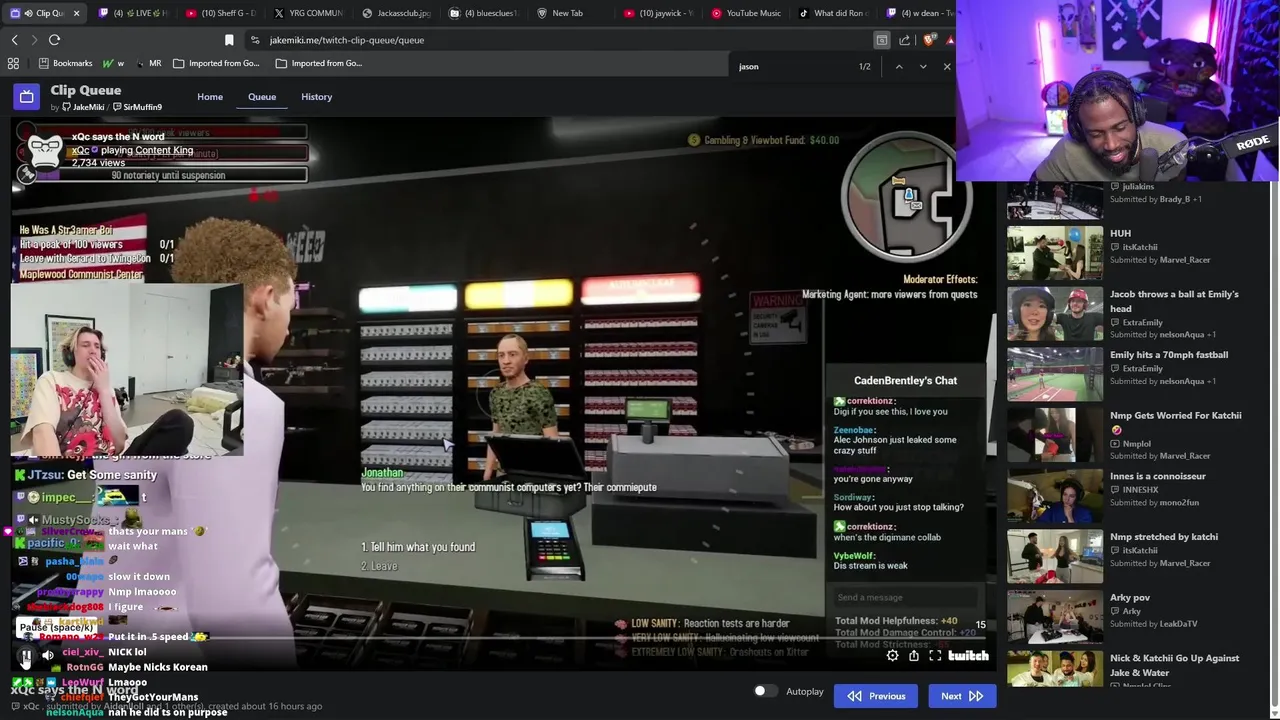Switch to the History tab

tap(316, 97)
